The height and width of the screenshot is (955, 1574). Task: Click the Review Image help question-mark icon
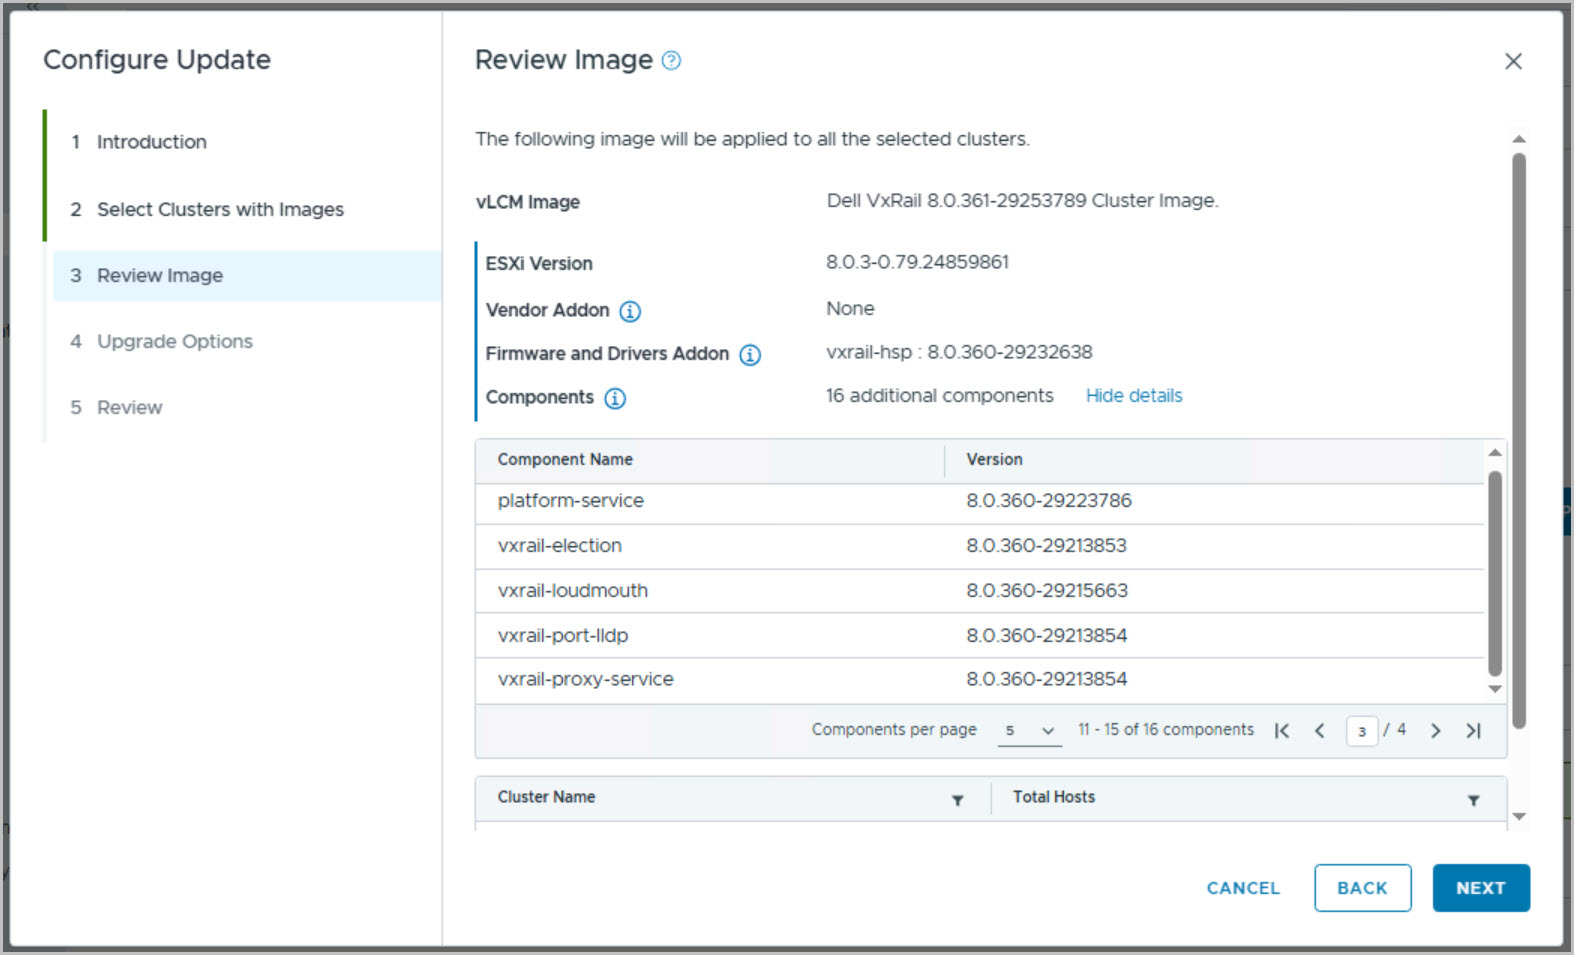[672, 61]
